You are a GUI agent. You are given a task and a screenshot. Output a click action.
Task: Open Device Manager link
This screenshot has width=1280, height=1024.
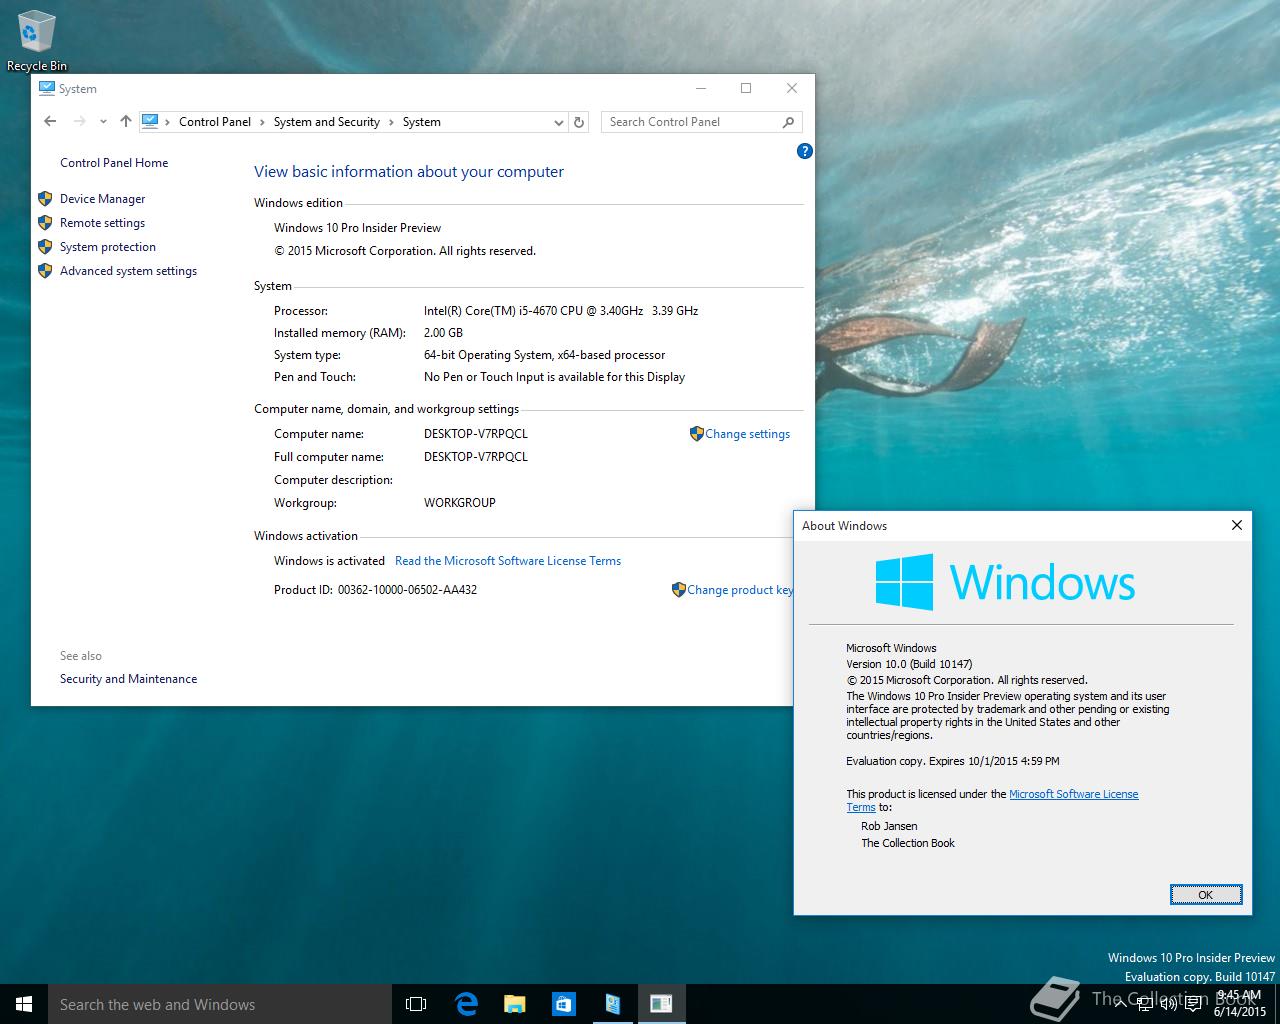[102, 199]
